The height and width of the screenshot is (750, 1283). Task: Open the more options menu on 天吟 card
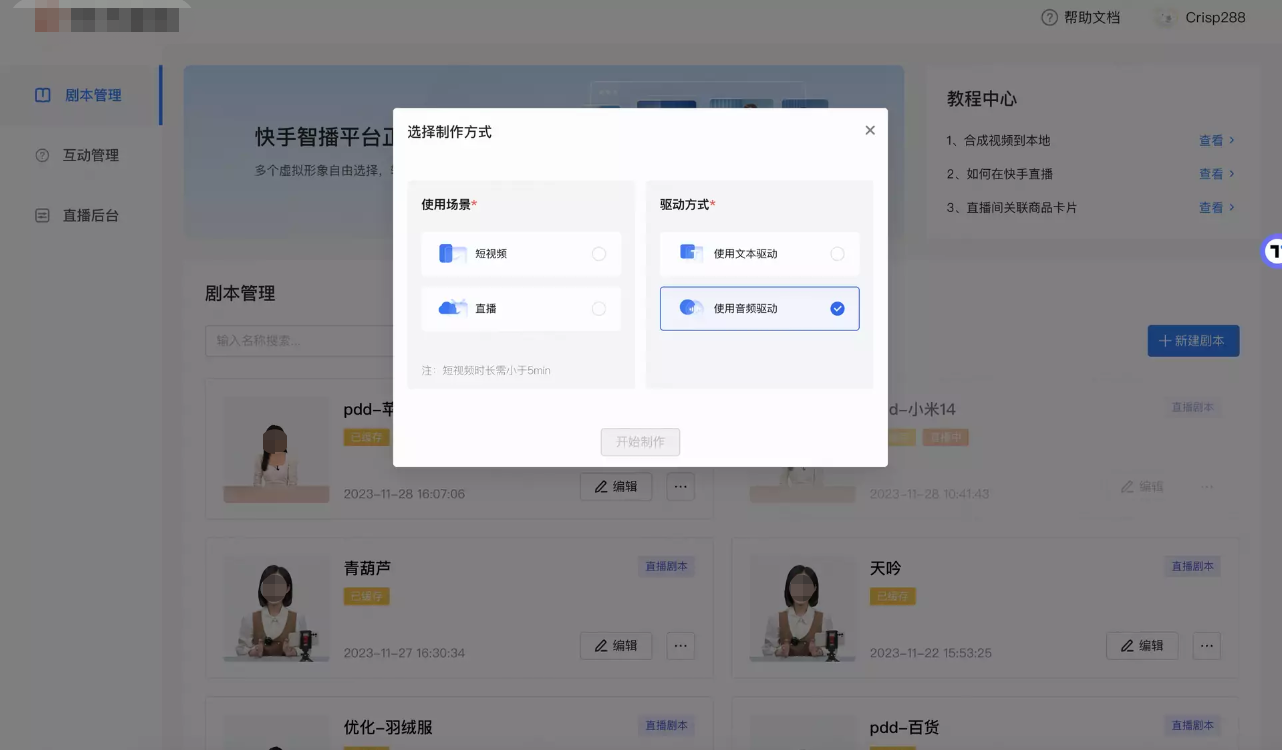point(1207,646)
